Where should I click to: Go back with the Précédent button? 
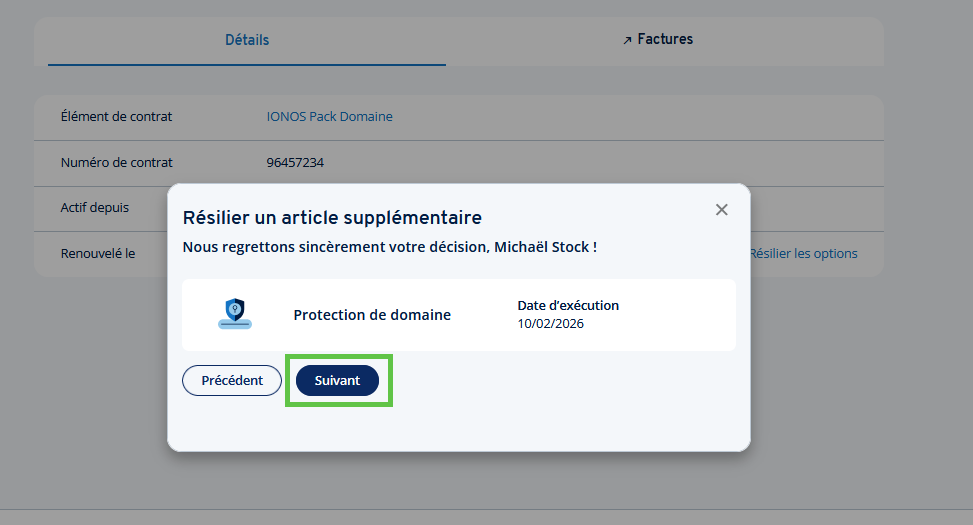pyautogui.click(x=232, y=381)
